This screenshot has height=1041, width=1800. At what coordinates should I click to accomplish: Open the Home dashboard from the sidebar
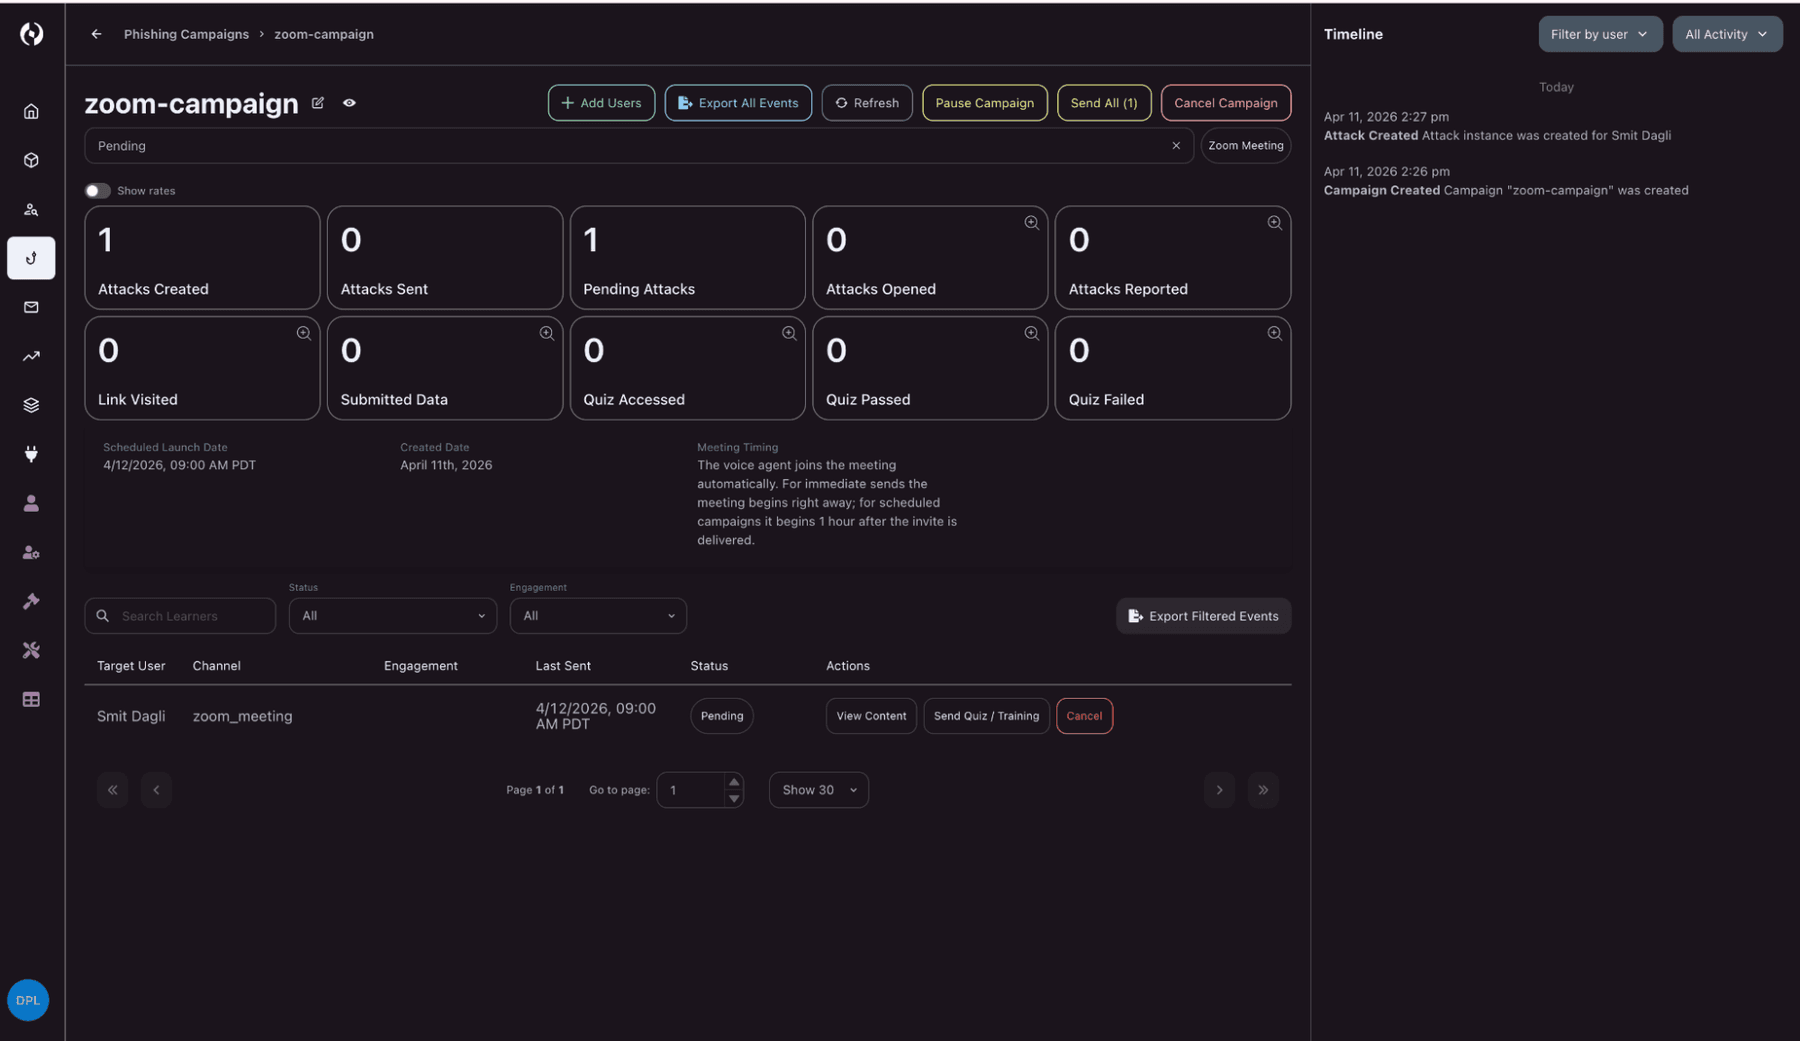(x=31, y=111)
